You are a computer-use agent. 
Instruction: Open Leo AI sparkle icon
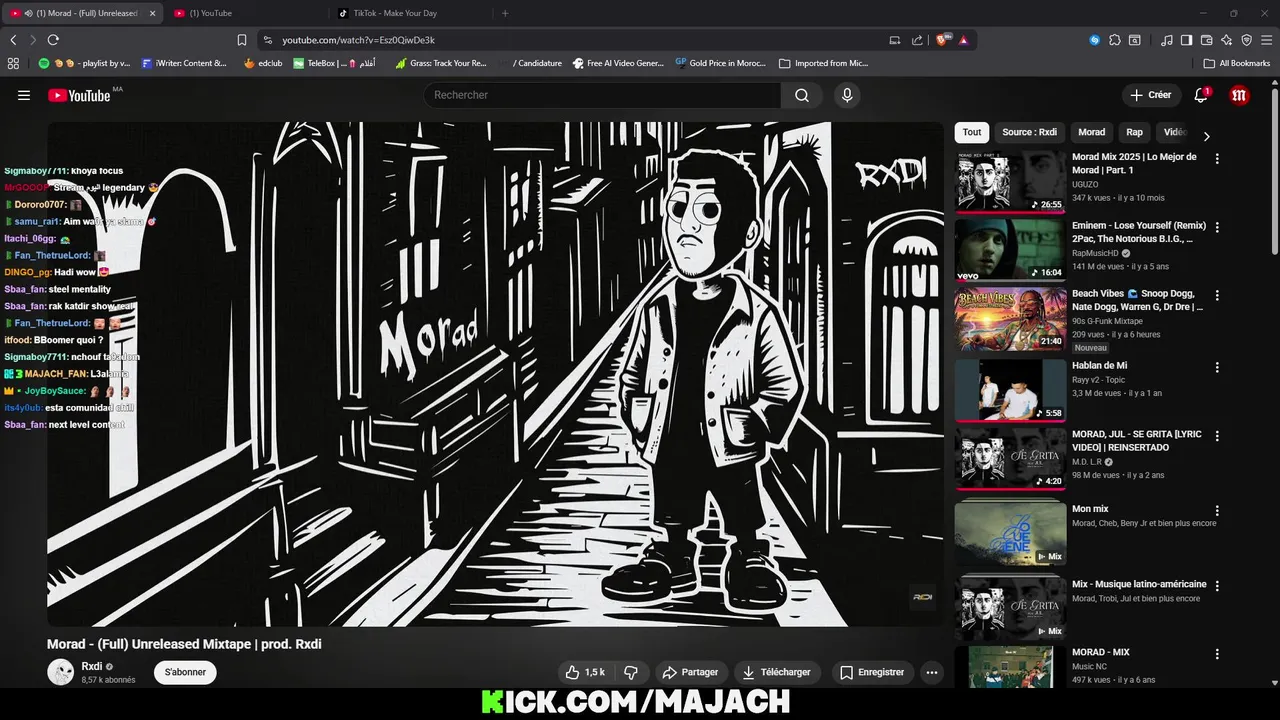pyautogui.click(x=1227, y=40)
